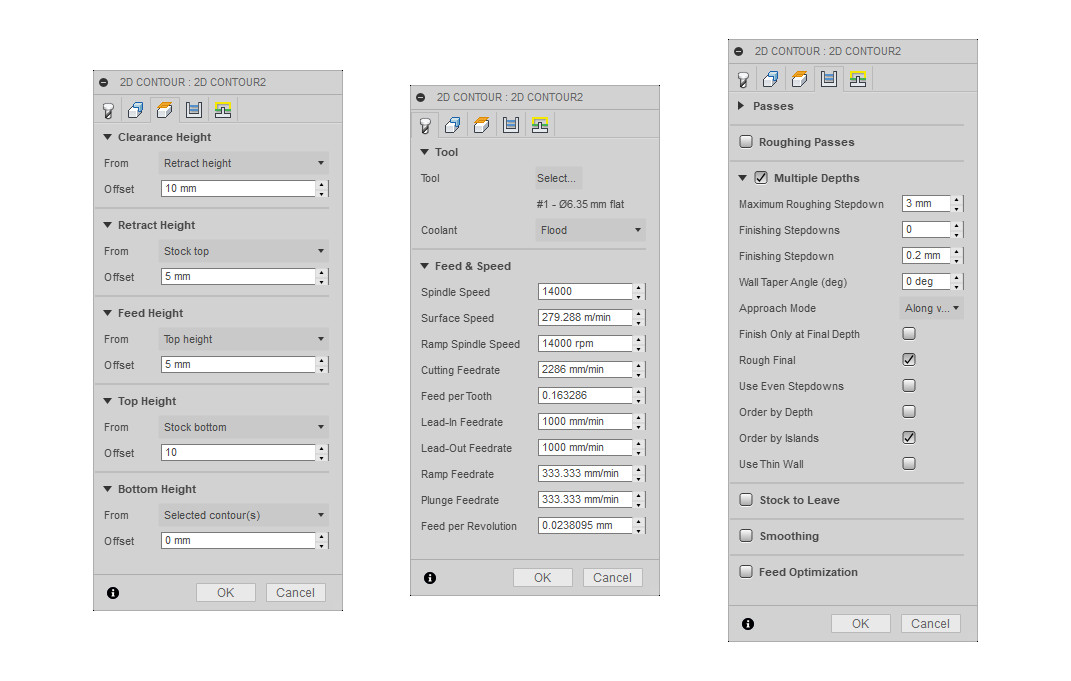Toggle Finish Only at Final Depth
1071x681 pixels.
908,333
